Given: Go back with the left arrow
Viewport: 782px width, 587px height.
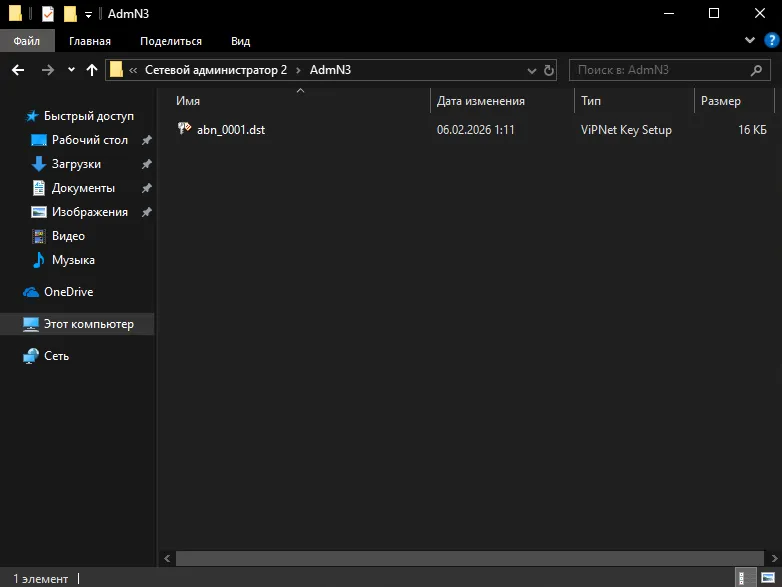Looking at the screenshot, I should point(18,70).
